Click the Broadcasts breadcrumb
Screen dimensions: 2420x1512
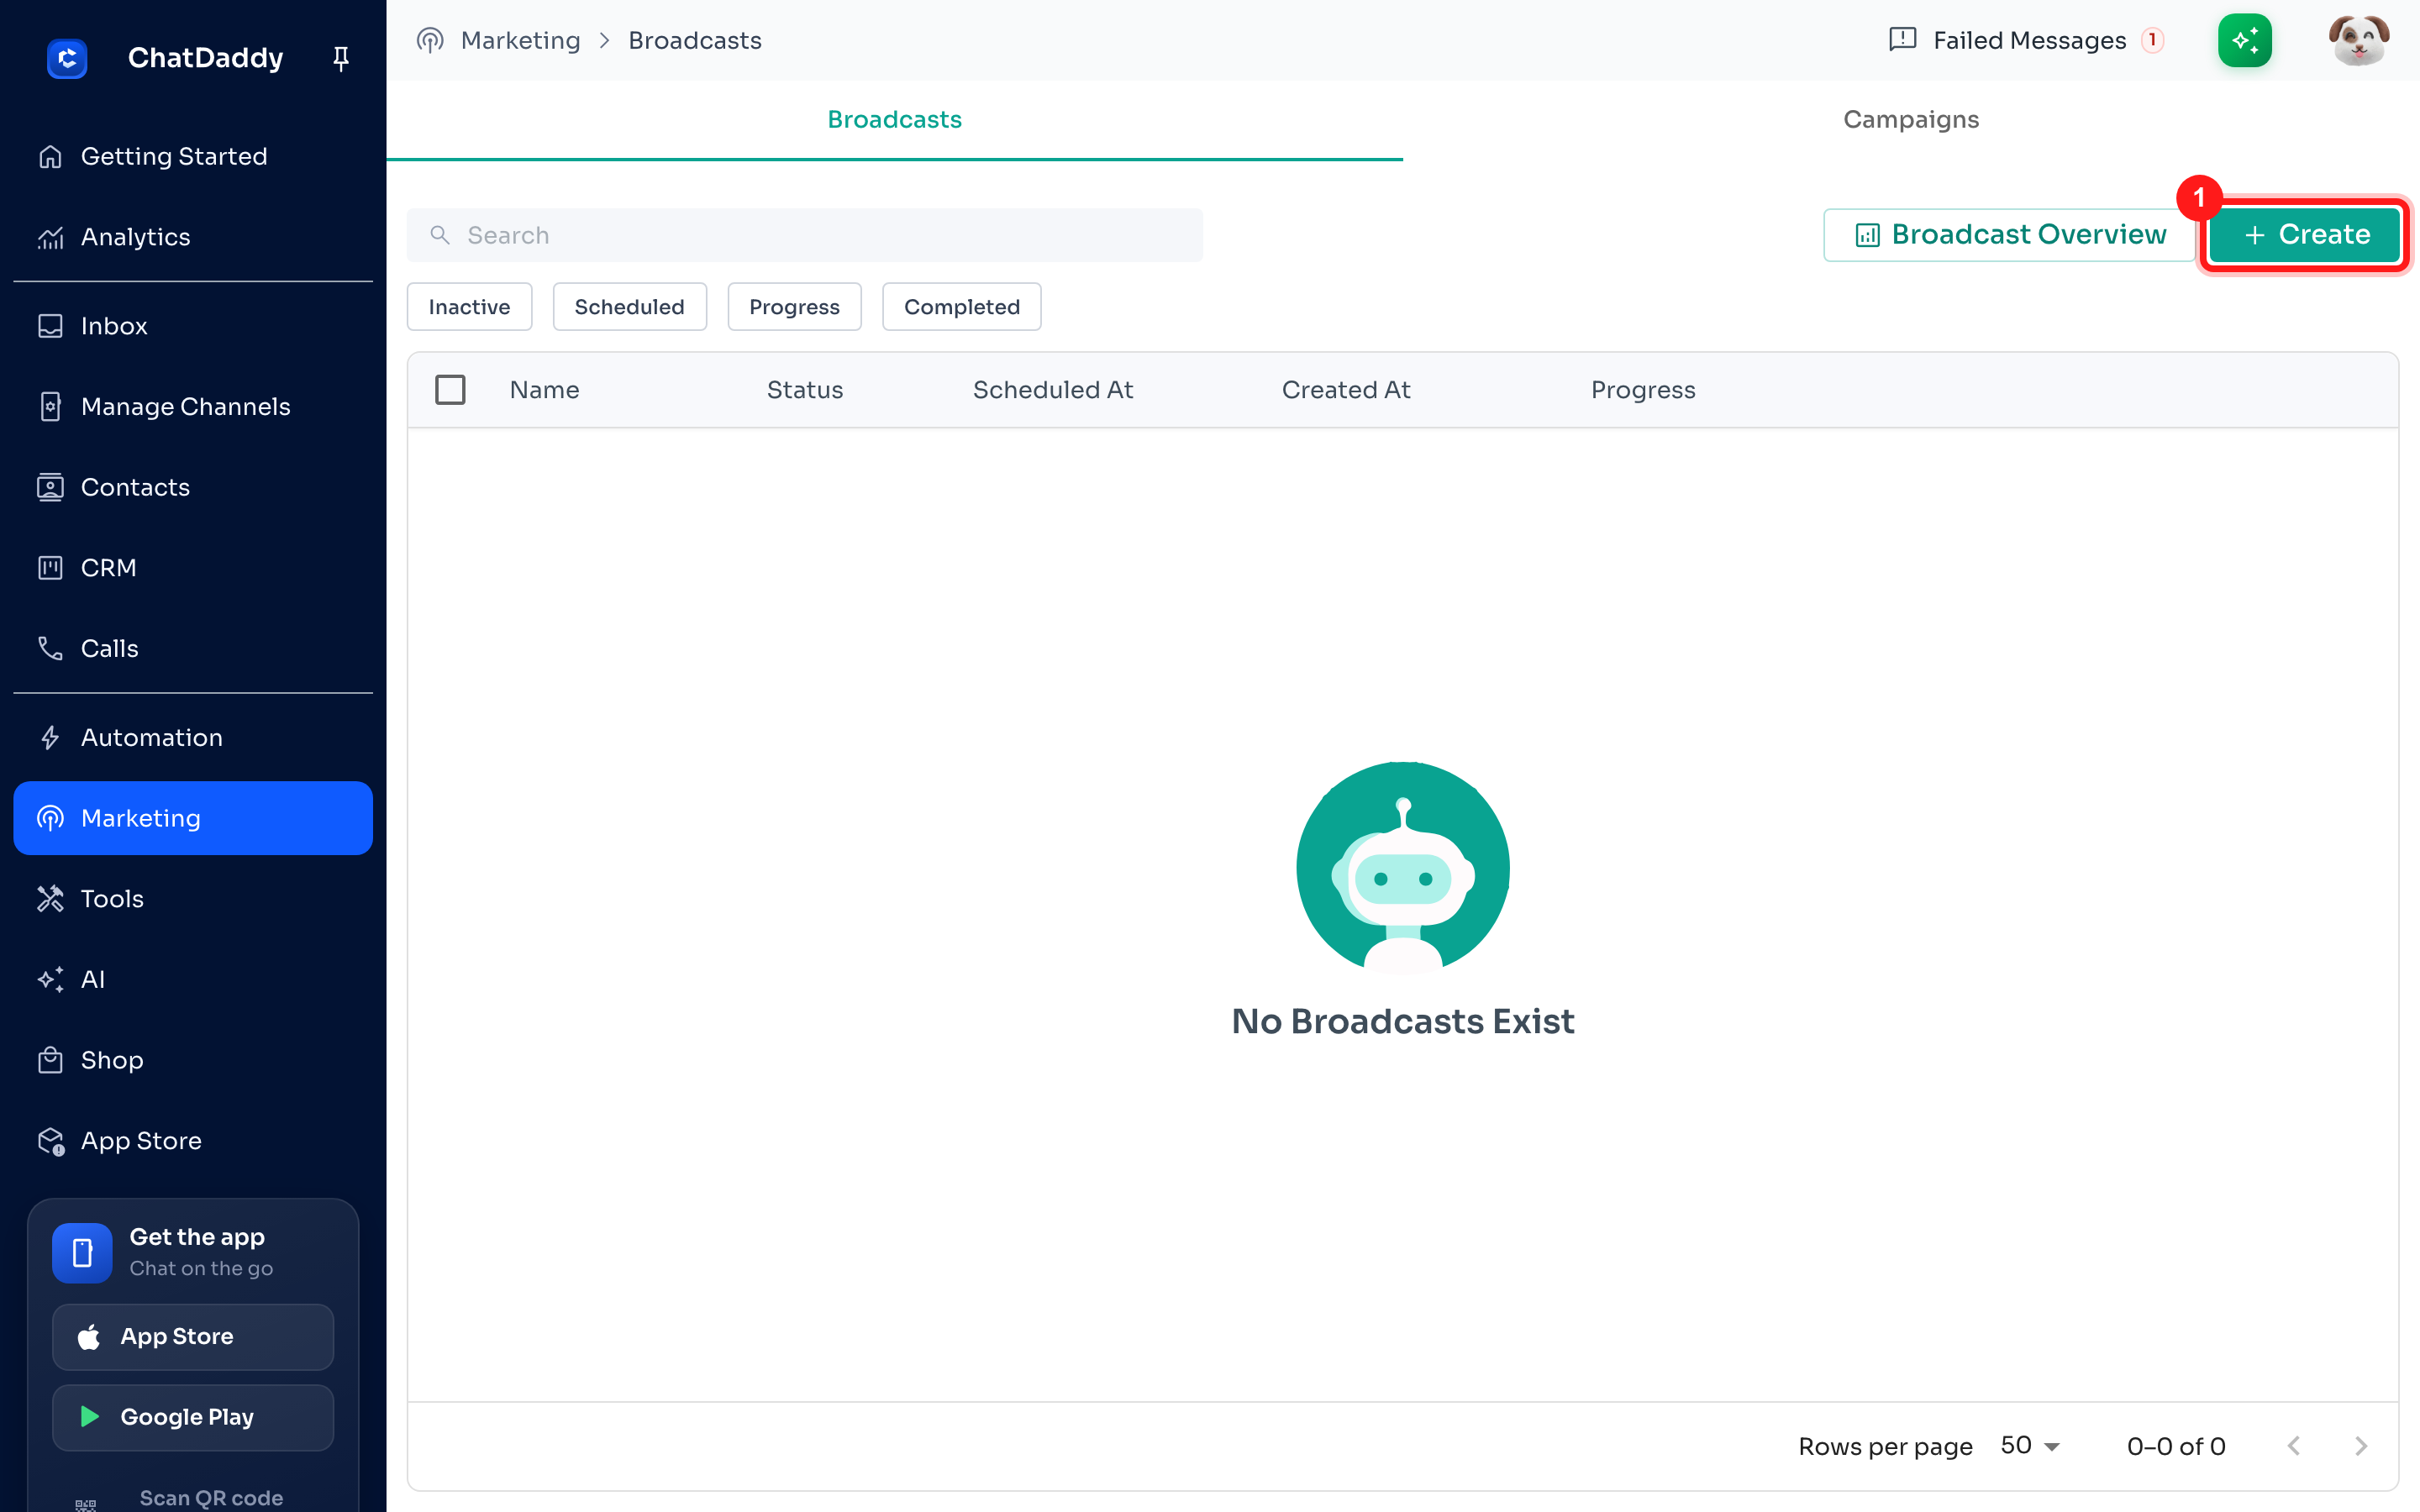click(x=695, y=40)
